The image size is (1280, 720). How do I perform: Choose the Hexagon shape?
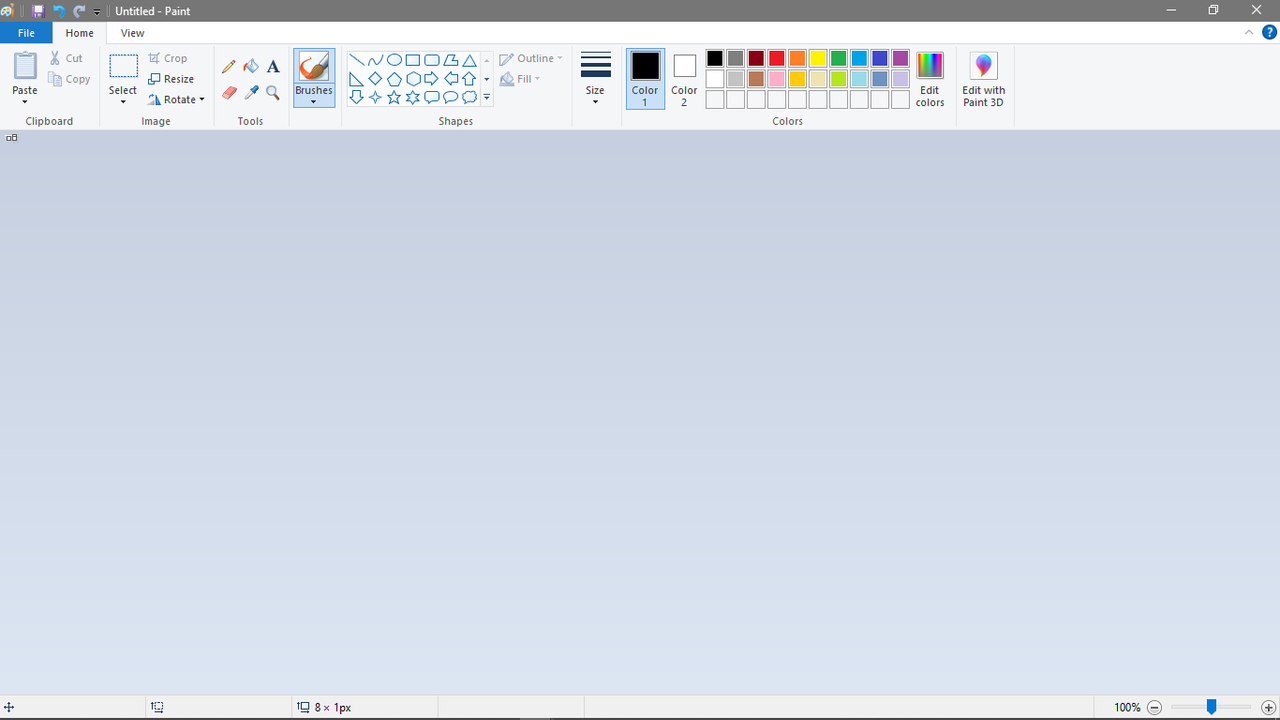(x=413, y=79)
